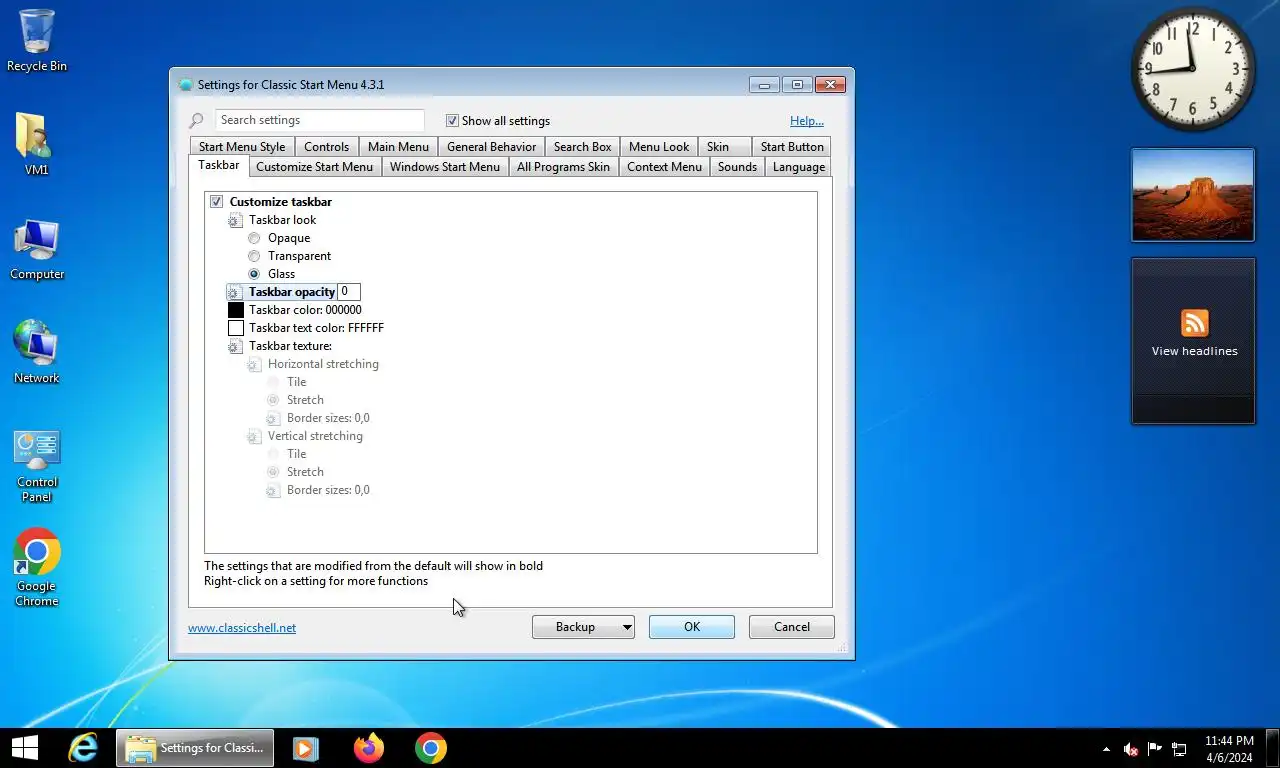Uncheck the Customize taskbar checkbox
This screenshot has height=768, width=1280.
pos(216,202)
